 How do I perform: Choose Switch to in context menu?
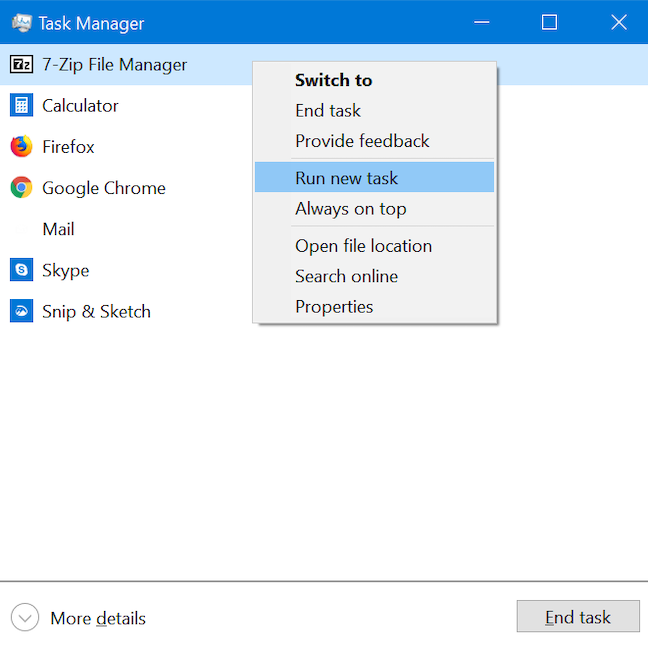coord(374,80)
